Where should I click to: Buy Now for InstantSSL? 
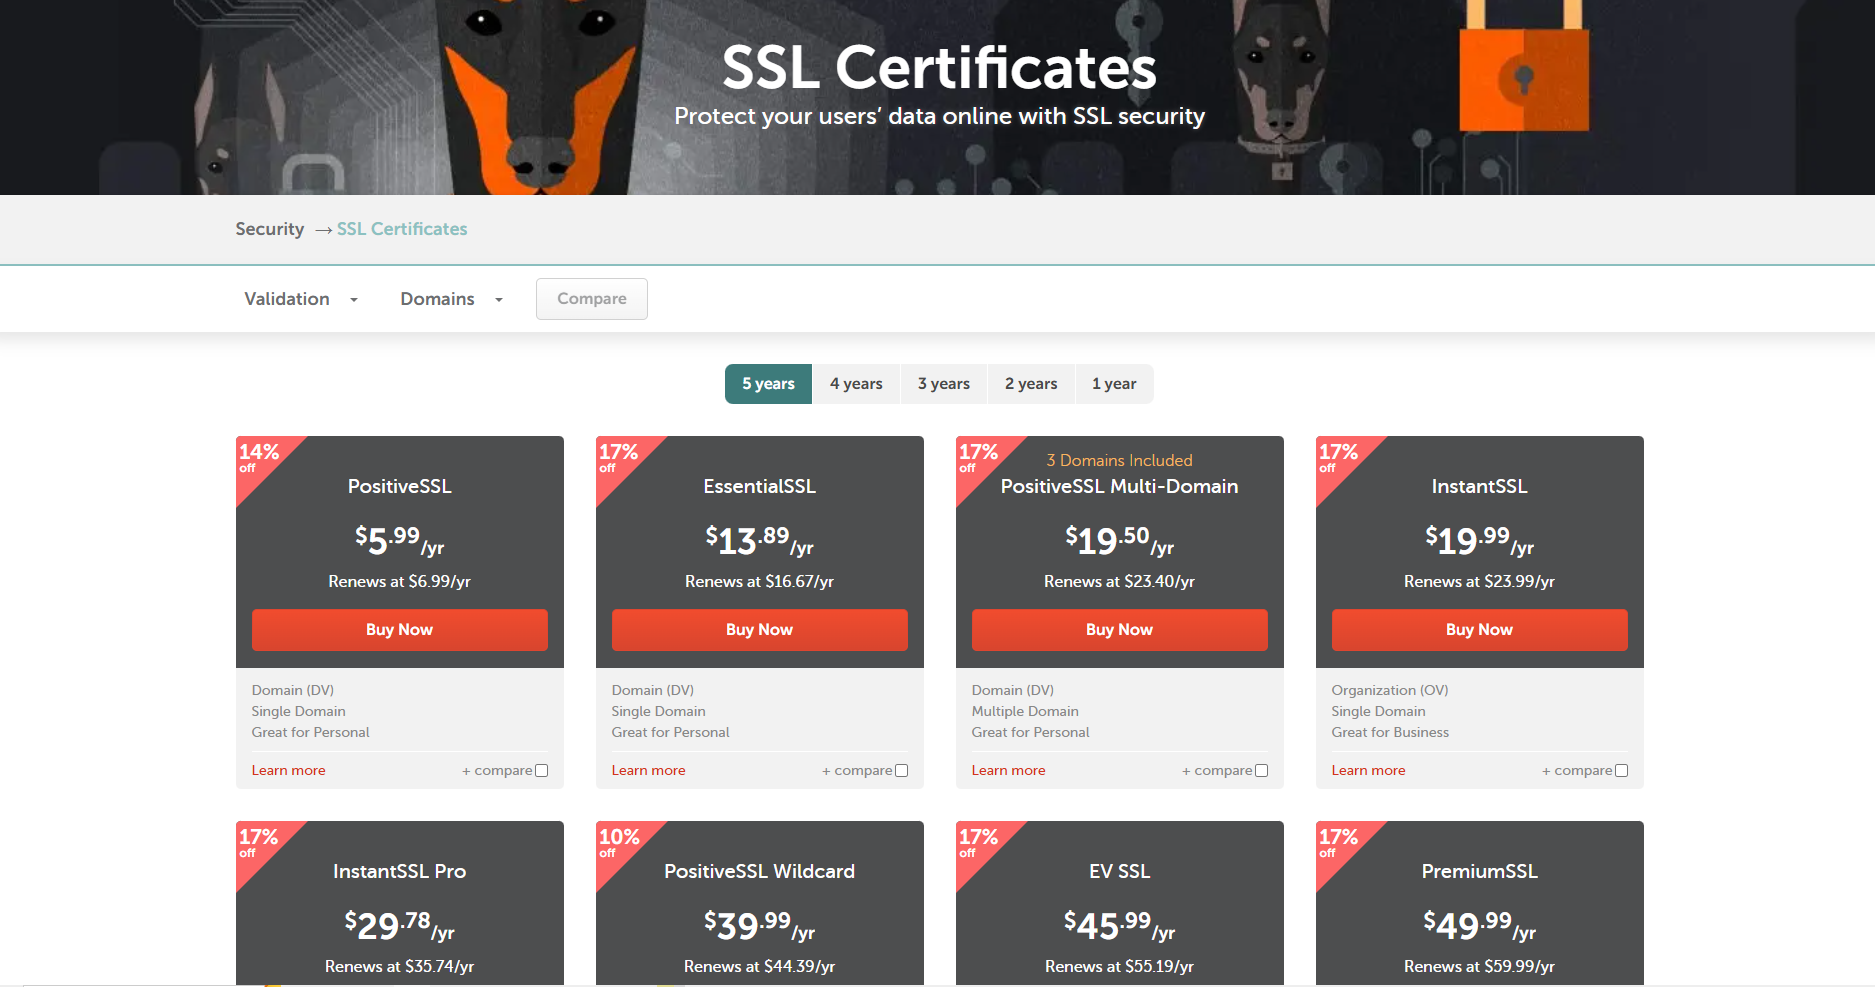(x=1480, y=630)
